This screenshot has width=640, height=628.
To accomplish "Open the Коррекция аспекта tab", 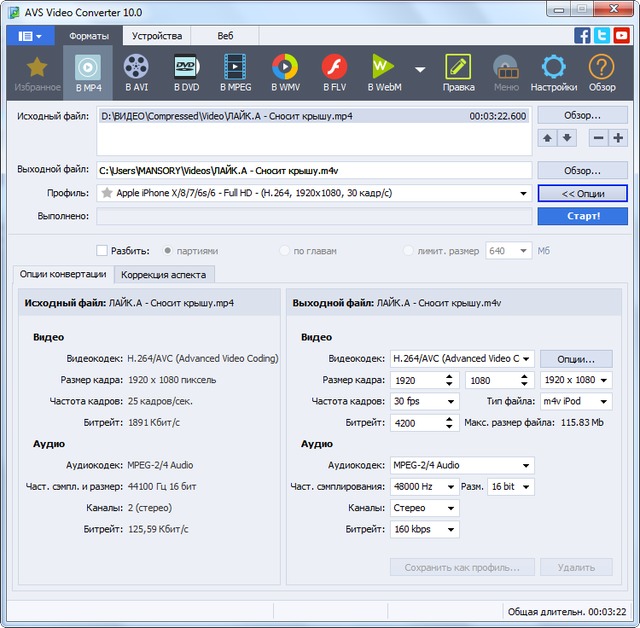I will [164, 275].
